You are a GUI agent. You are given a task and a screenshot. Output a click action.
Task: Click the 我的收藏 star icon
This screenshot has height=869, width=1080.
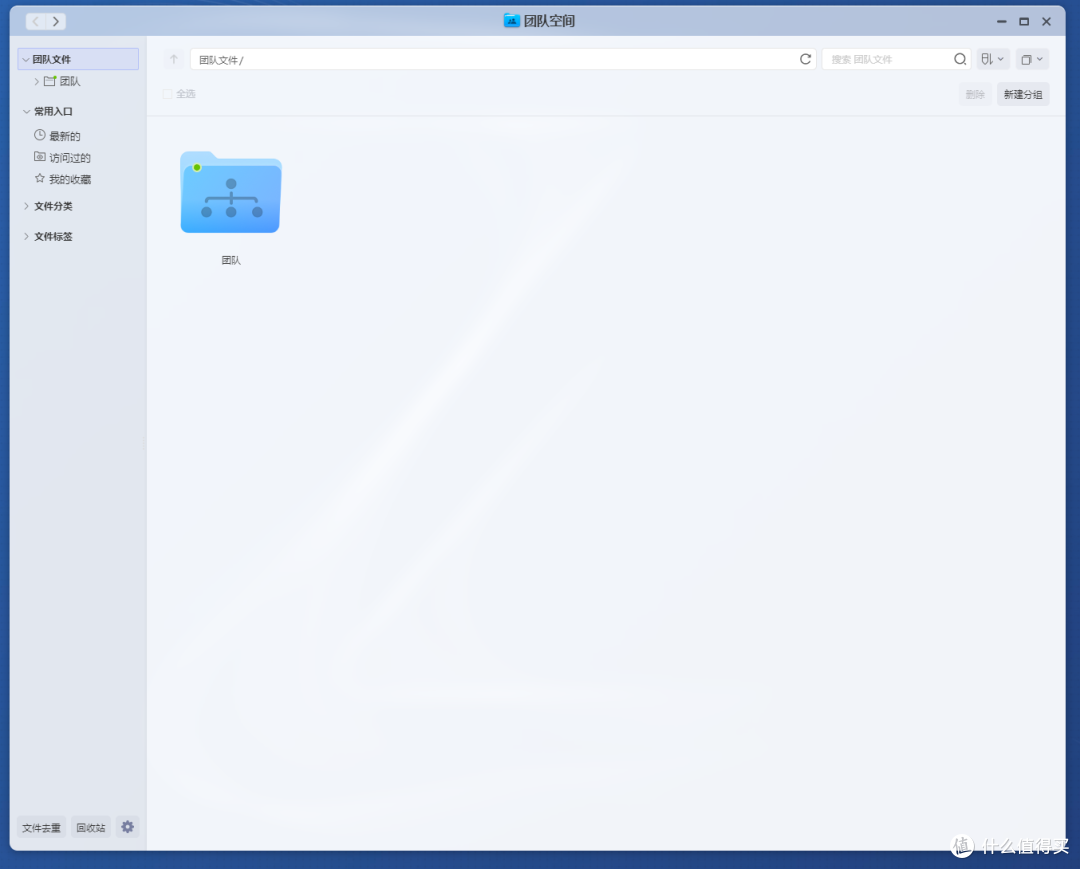point(40,178)
